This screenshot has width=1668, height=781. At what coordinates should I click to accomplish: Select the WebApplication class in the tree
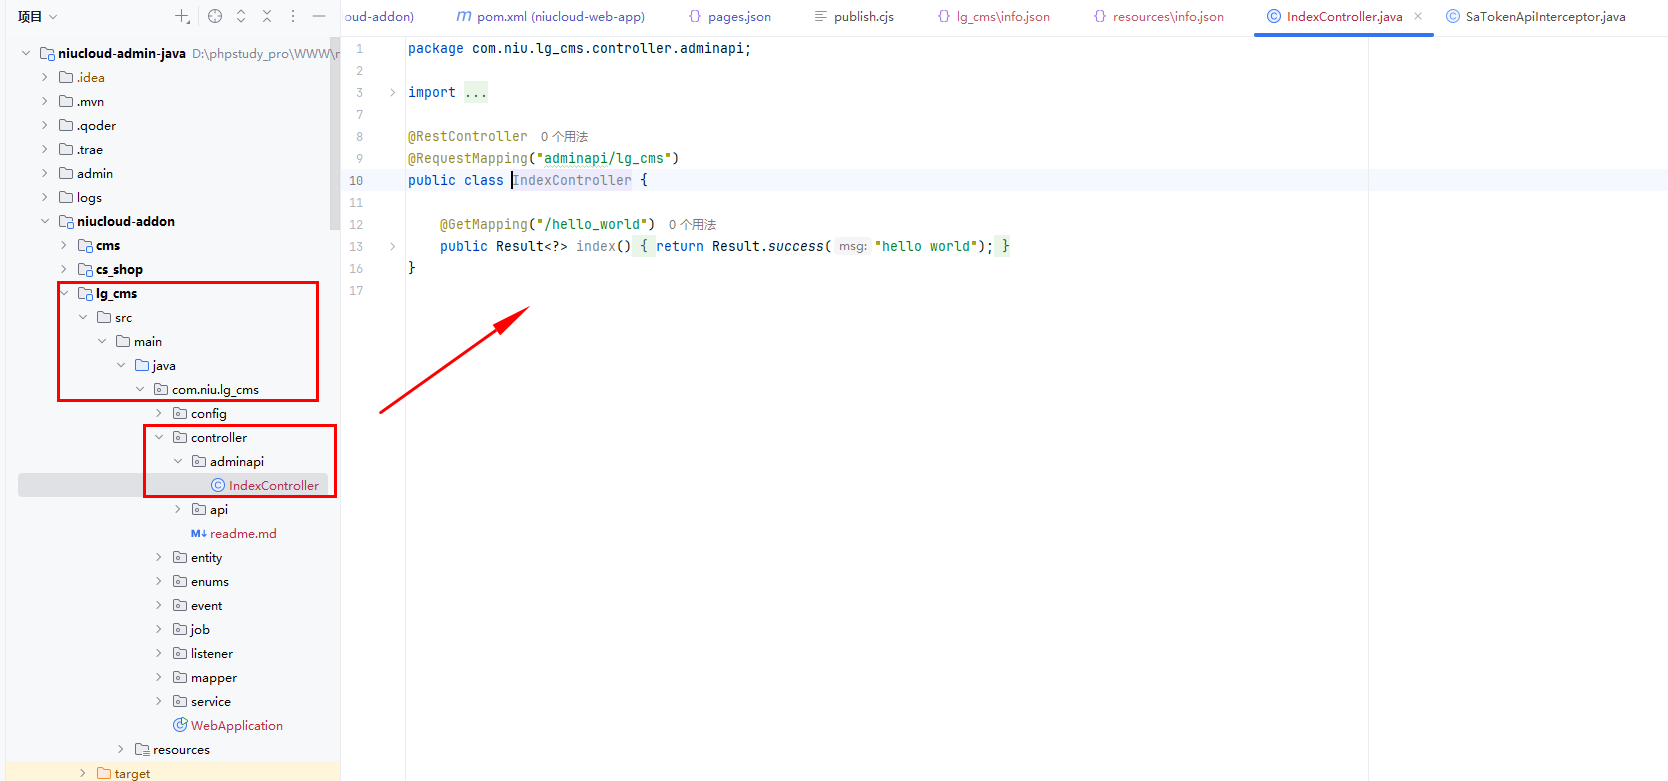click(x=236, y=725)
